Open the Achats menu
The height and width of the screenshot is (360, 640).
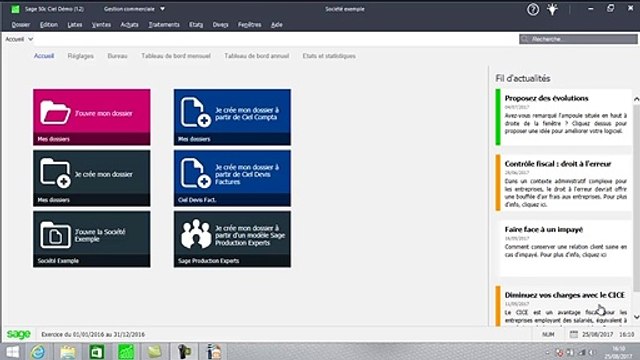(x=129, y=24)
